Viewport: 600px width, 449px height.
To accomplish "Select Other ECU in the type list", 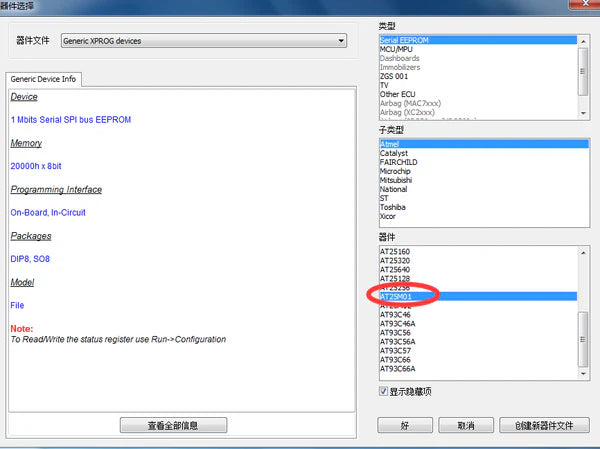I will 397,94.
